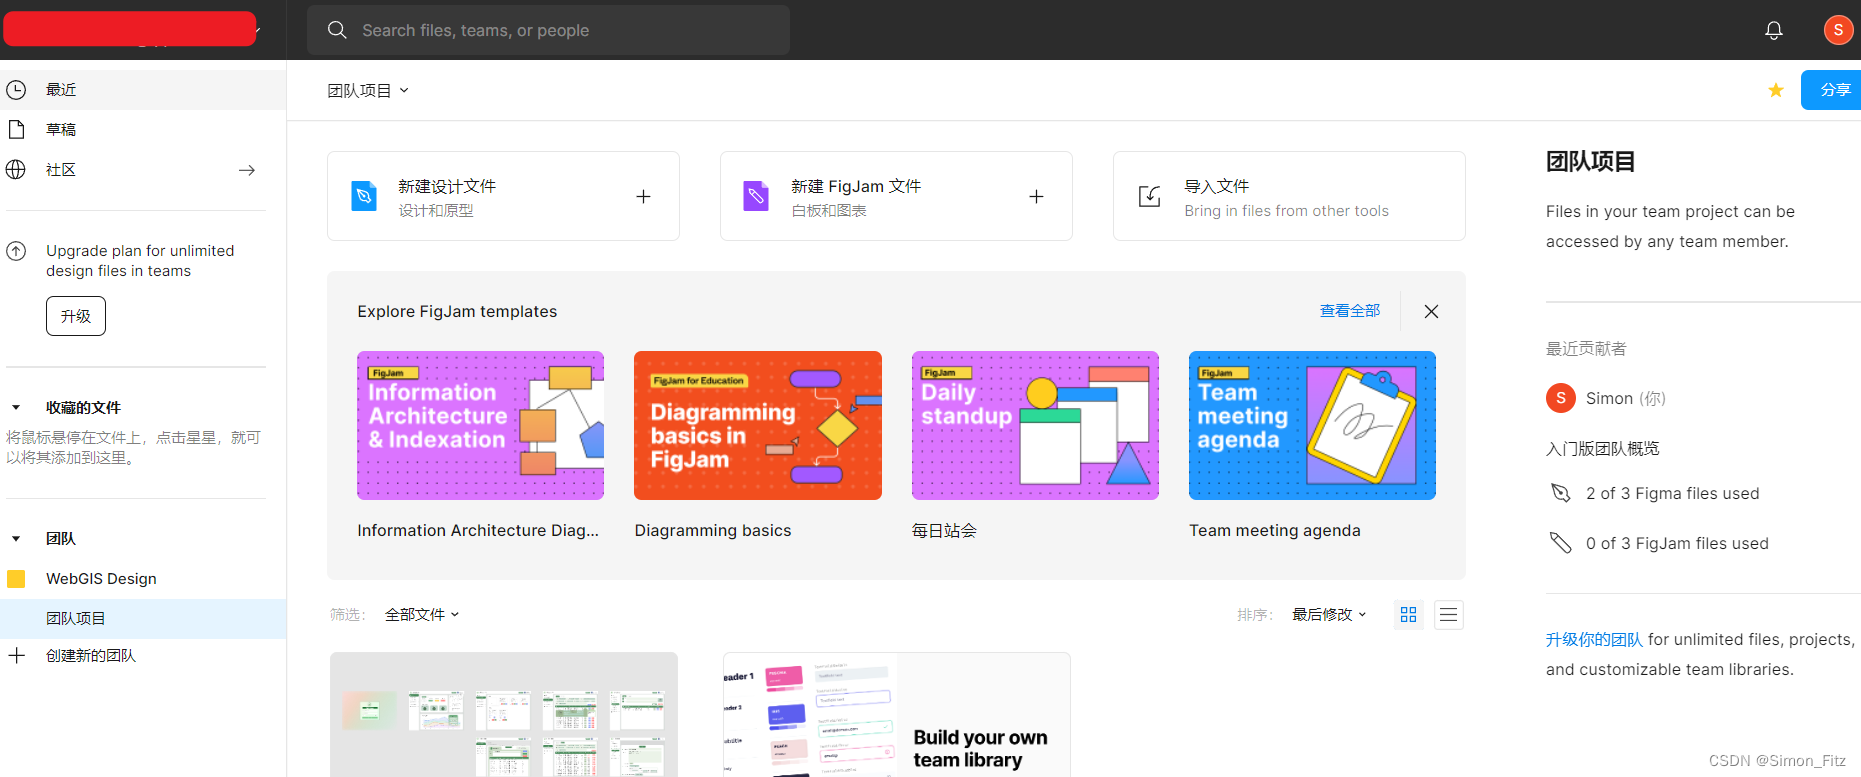
Task: Click the import file icon
Action: click(1150, 197)
